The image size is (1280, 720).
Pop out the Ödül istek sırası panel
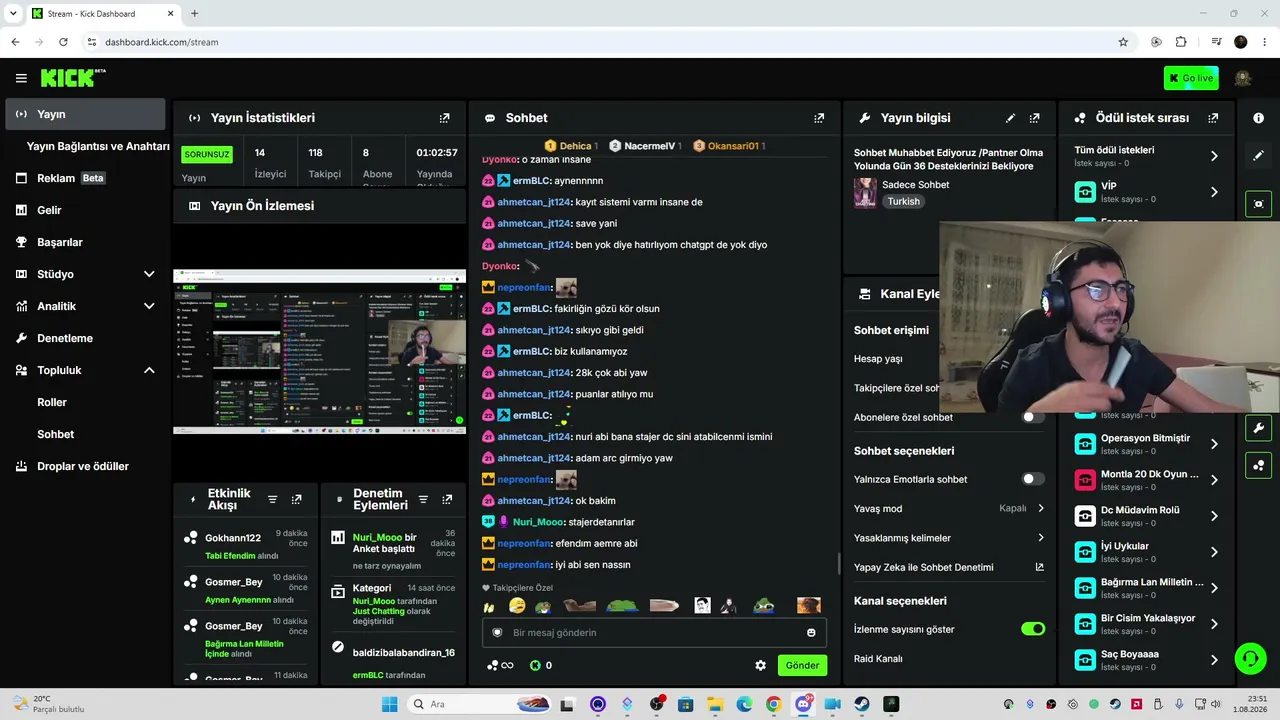[1213, 118]
